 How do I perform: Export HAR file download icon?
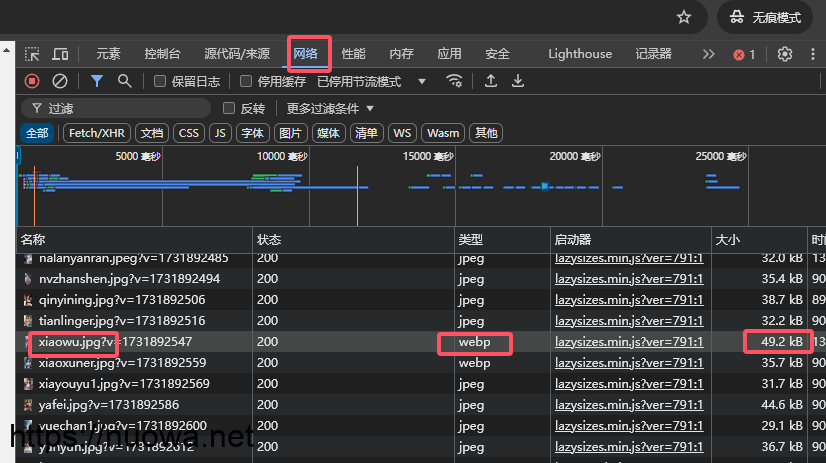pos(518,81)
